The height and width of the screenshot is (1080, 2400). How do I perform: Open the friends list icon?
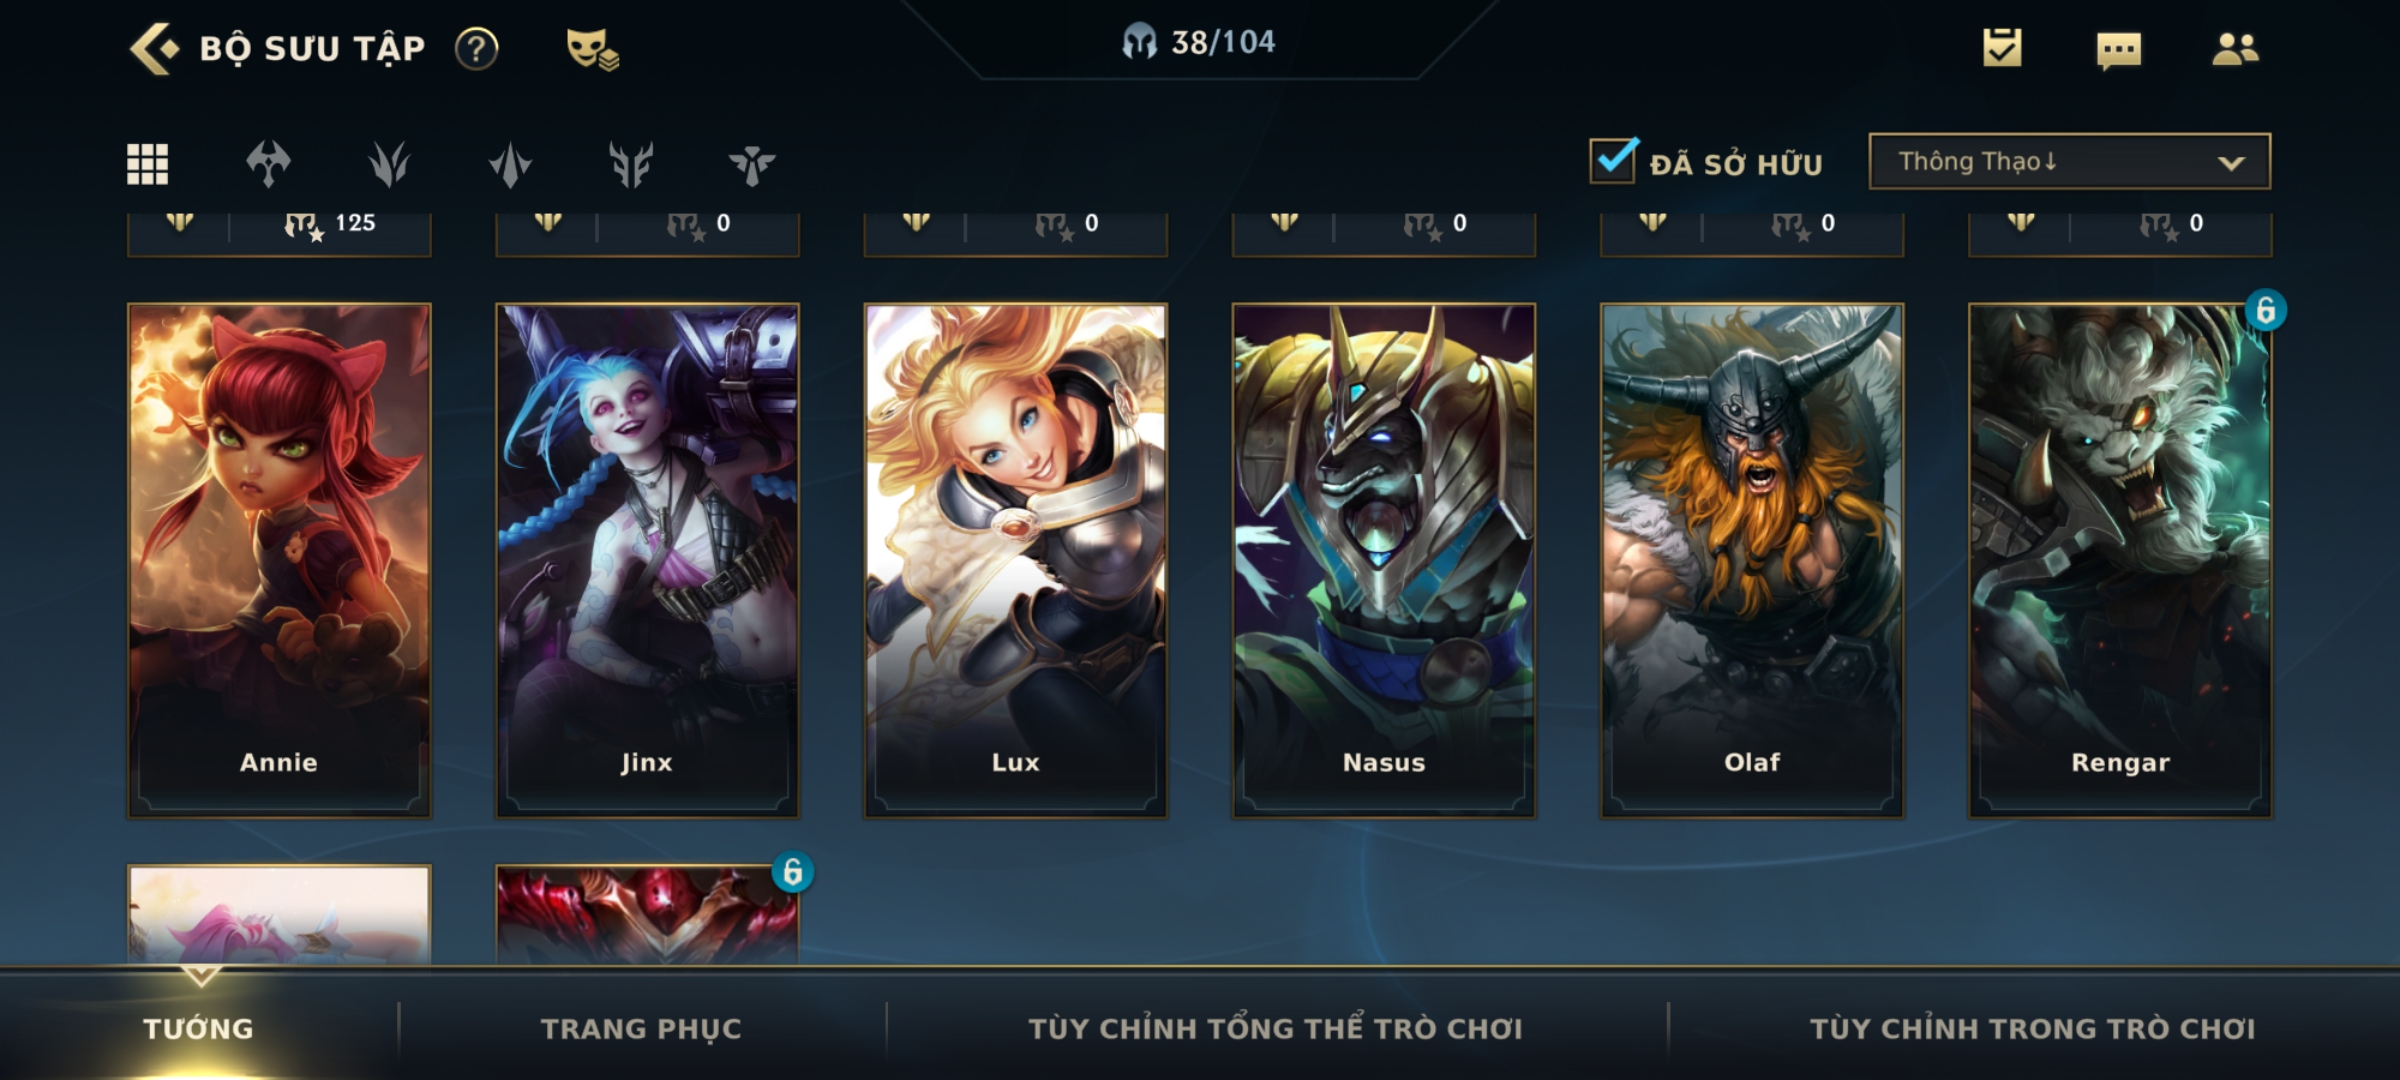pyautogui.click(x=2235, y=48)
